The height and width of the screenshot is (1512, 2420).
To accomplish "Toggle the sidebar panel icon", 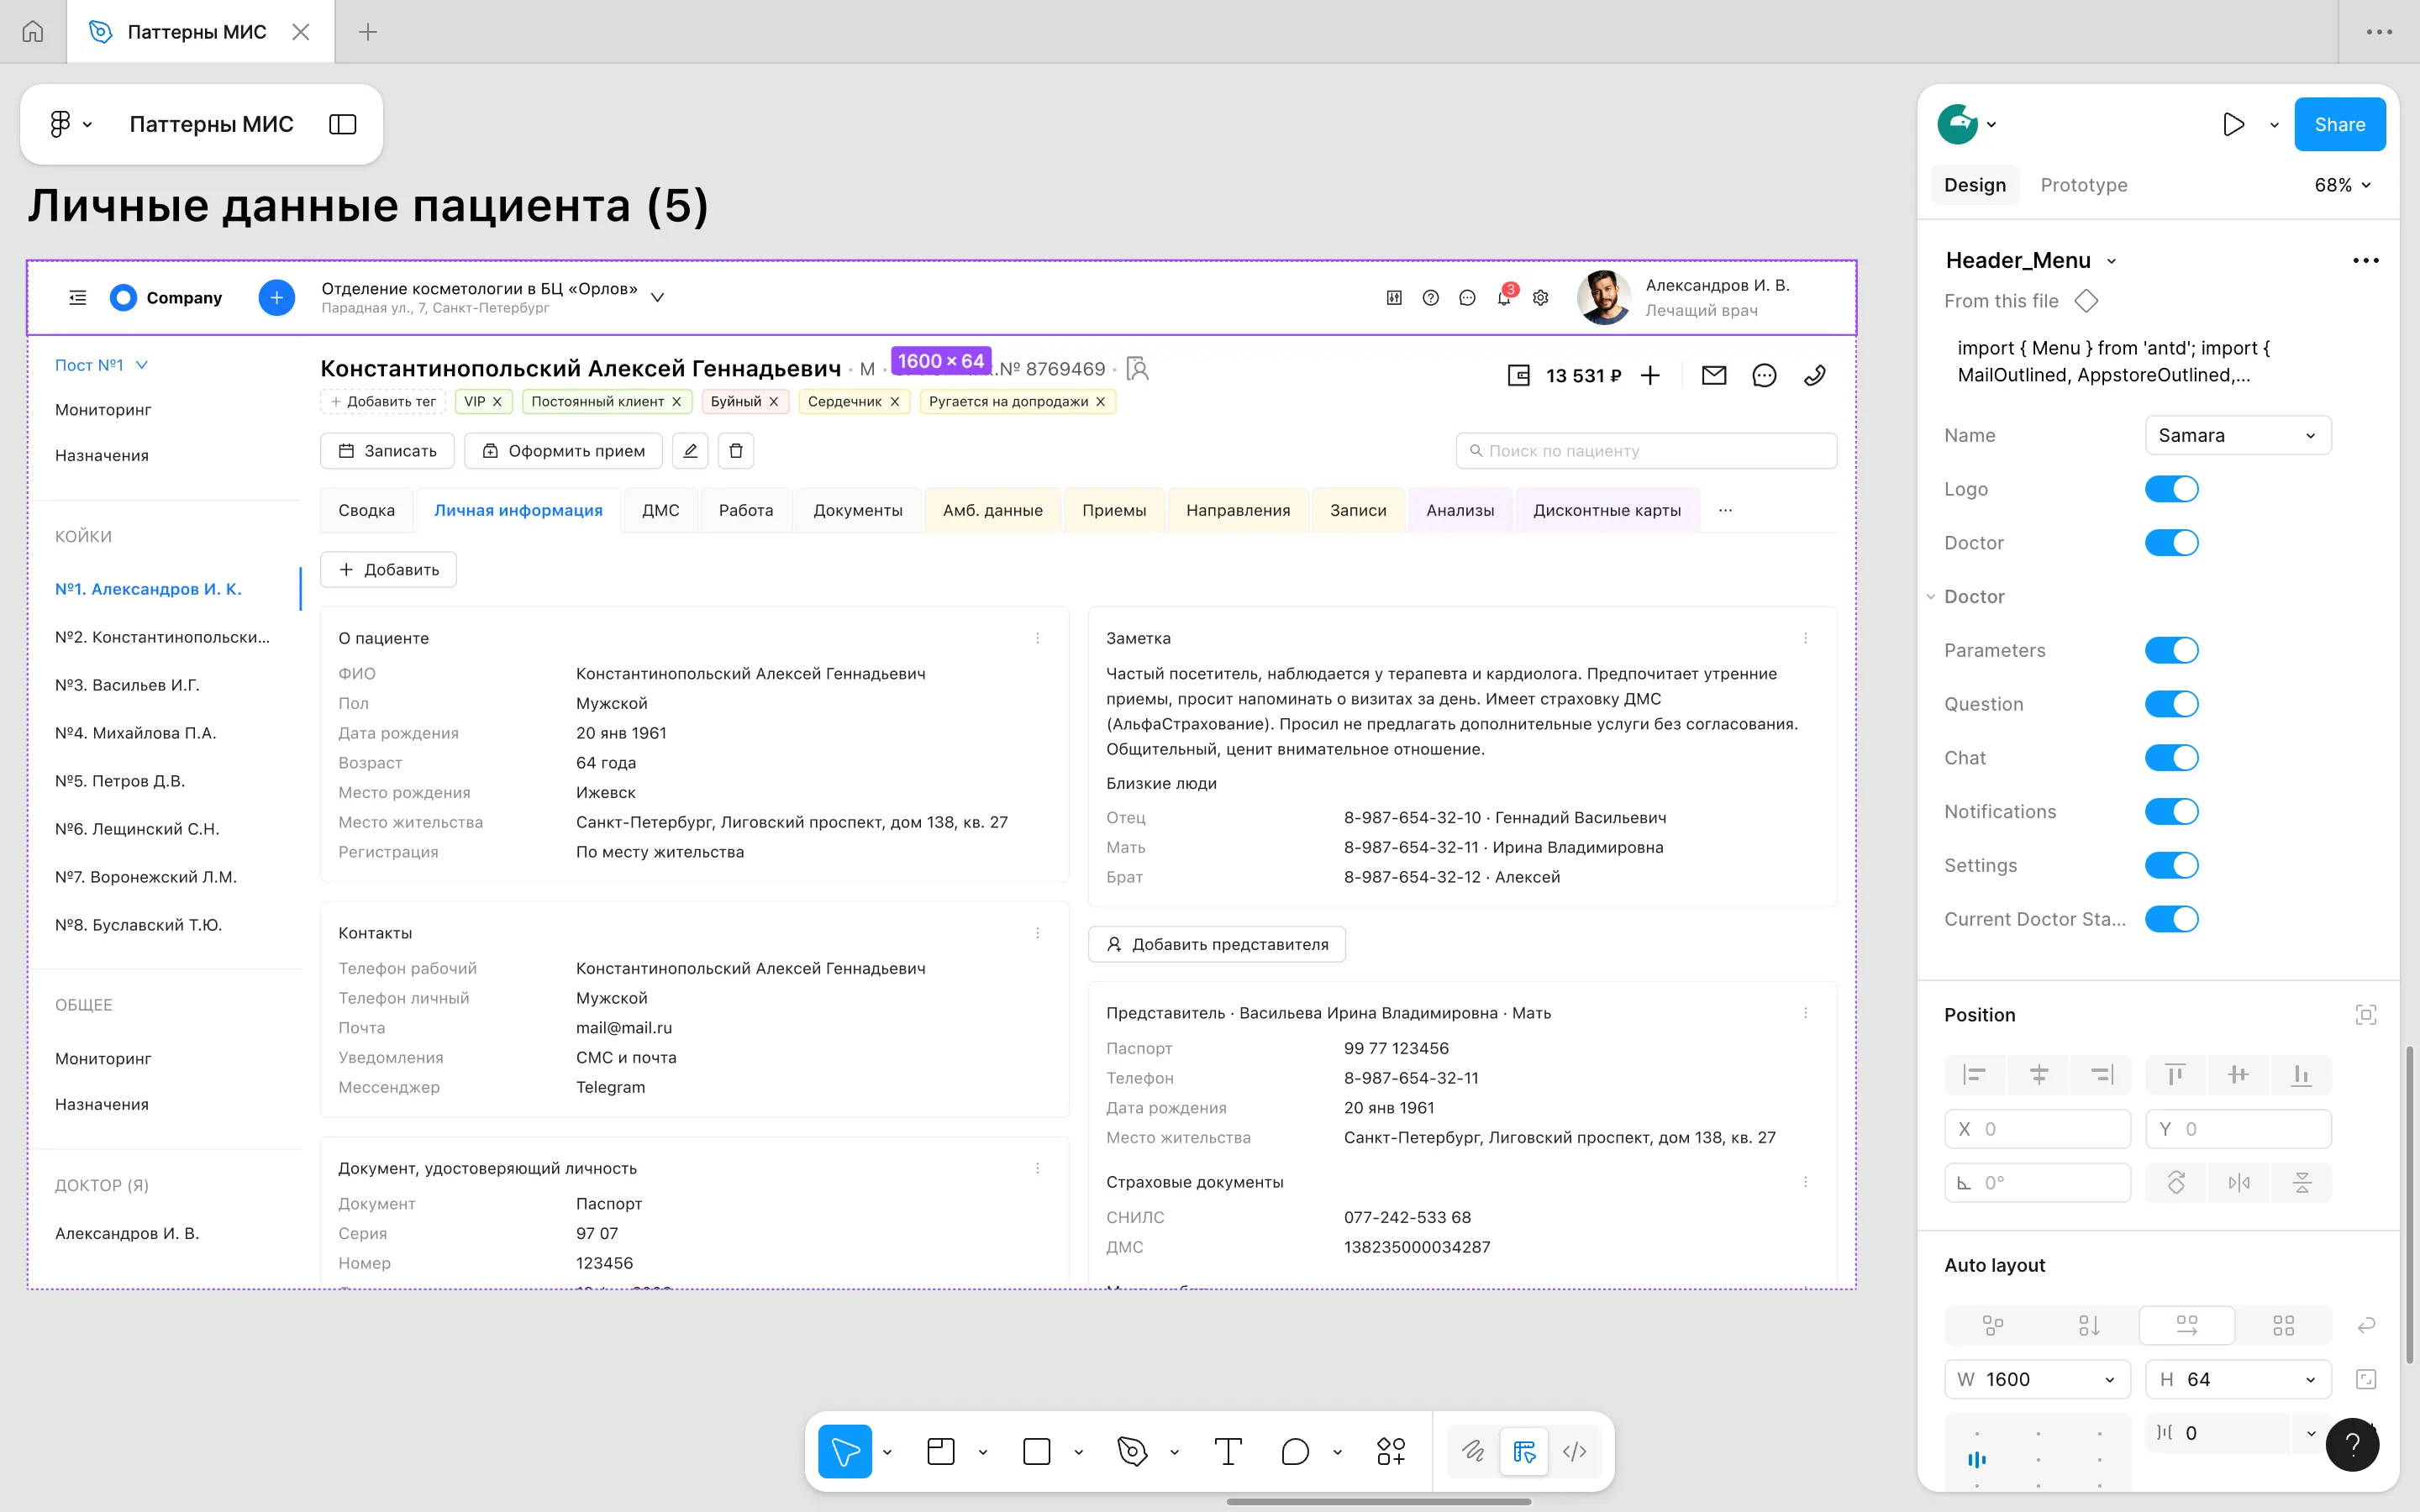I will click(343, 124).
